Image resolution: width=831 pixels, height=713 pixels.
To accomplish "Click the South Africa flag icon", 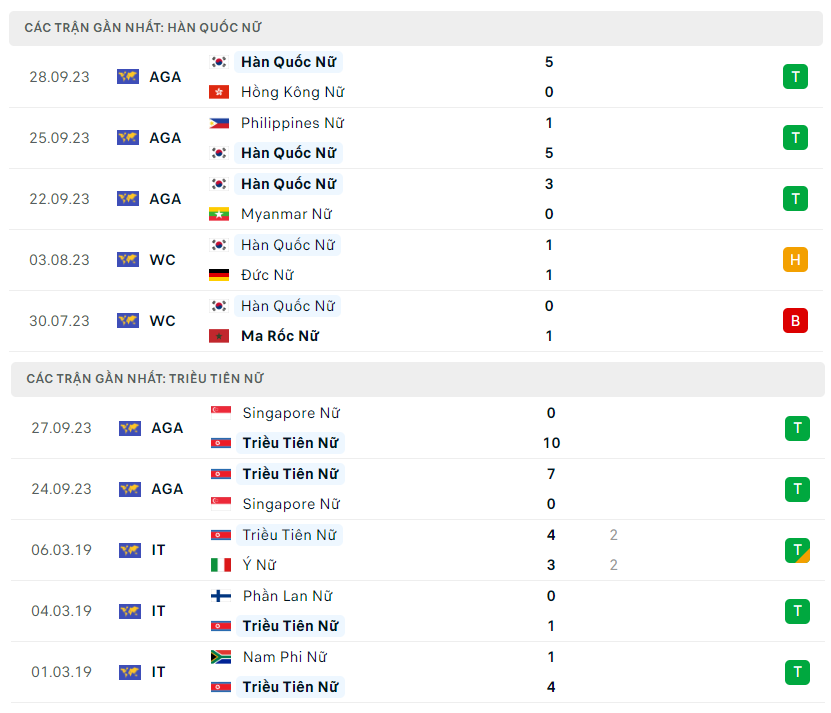I will pyautogui.click(x=221, y=657).
